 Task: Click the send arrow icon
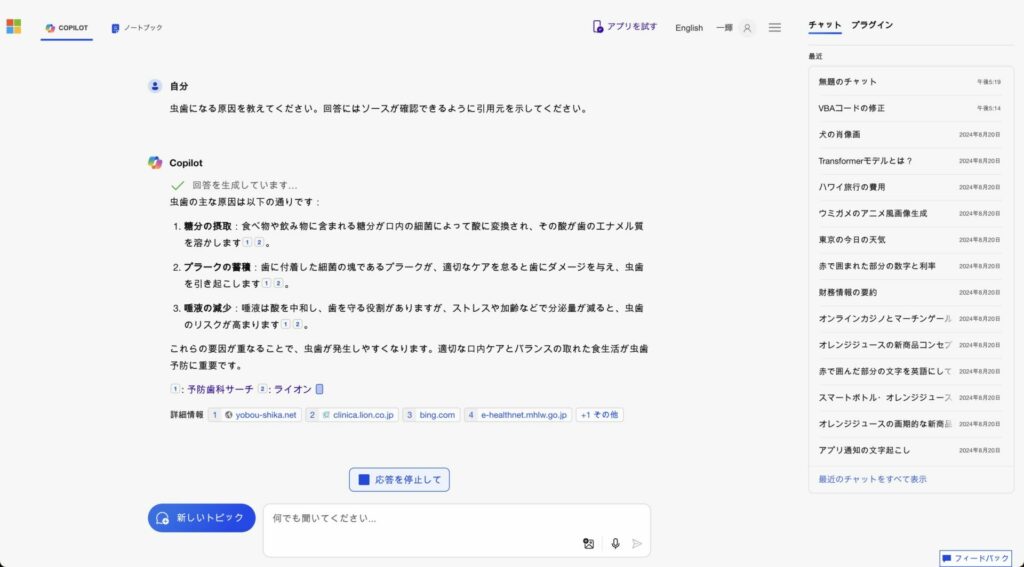pos(637,543)
